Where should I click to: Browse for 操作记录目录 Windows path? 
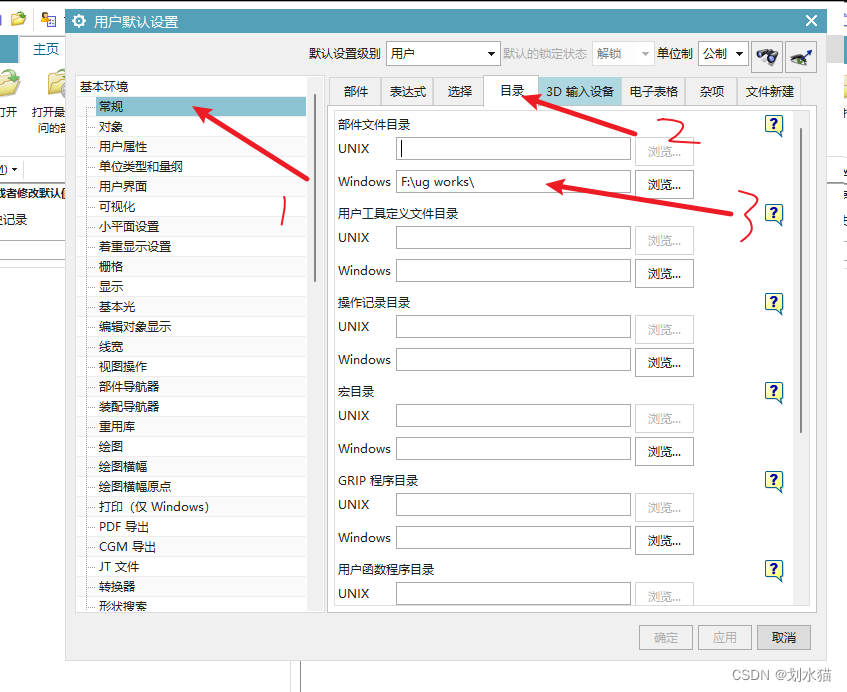tap(664, 362)
